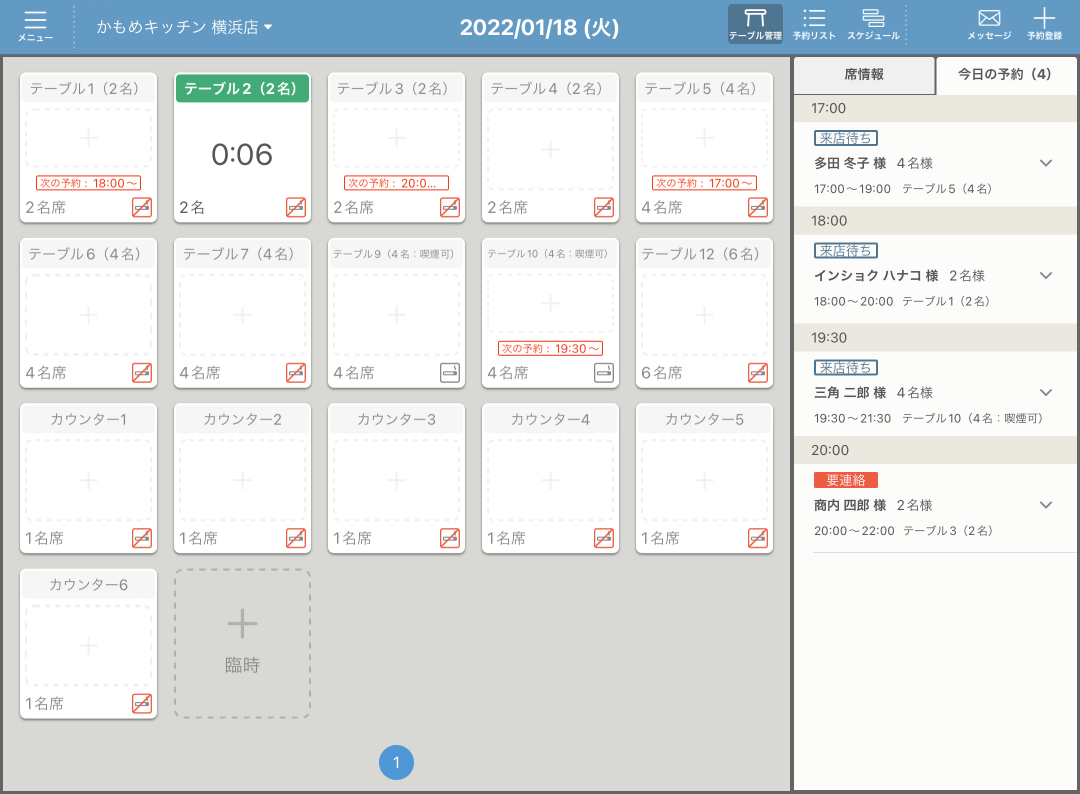
Task: Select the empty カウンター3 seat
Action: pyautogui.click(x=396, y=480)
